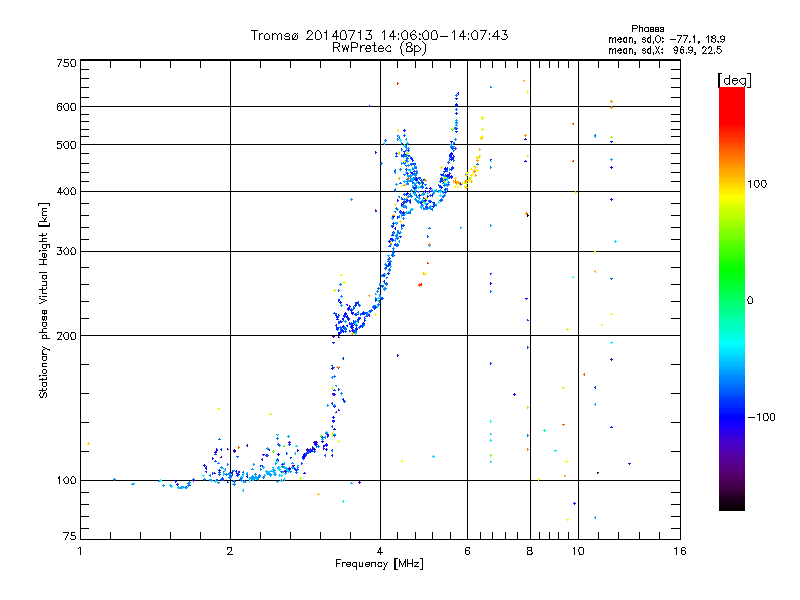Click the "2" MHz frequency axis tick label
Viewport: 800px width, 600px height.
click(x=230, y=551)
